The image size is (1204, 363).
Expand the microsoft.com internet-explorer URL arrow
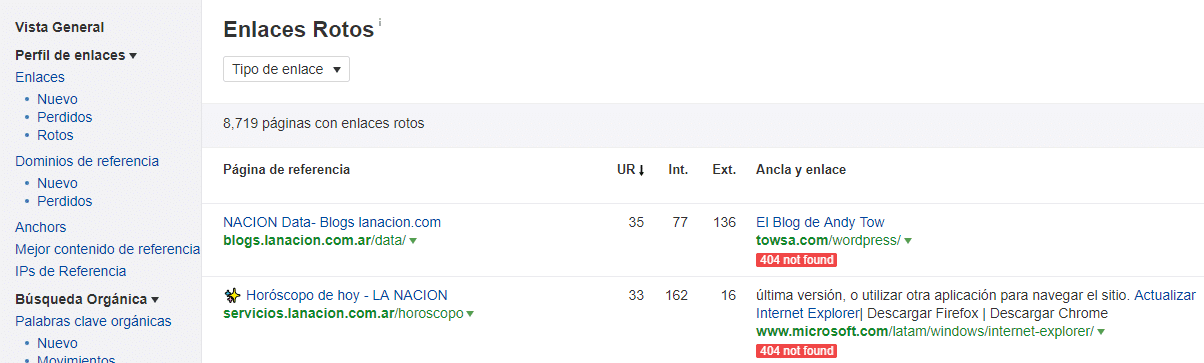[1101, 332]
